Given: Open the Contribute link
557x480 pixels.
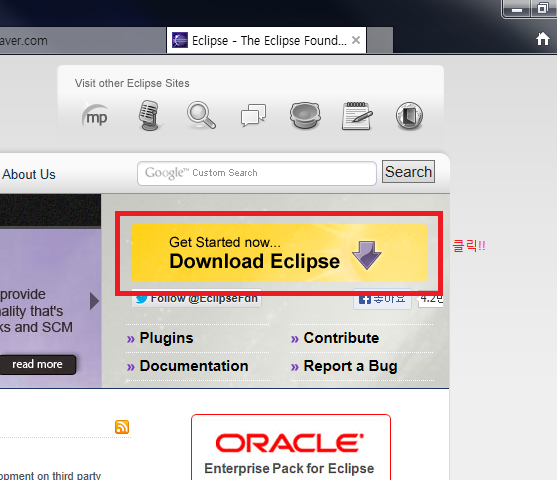Looking at the screenshot, I should [x=341, y=338].
